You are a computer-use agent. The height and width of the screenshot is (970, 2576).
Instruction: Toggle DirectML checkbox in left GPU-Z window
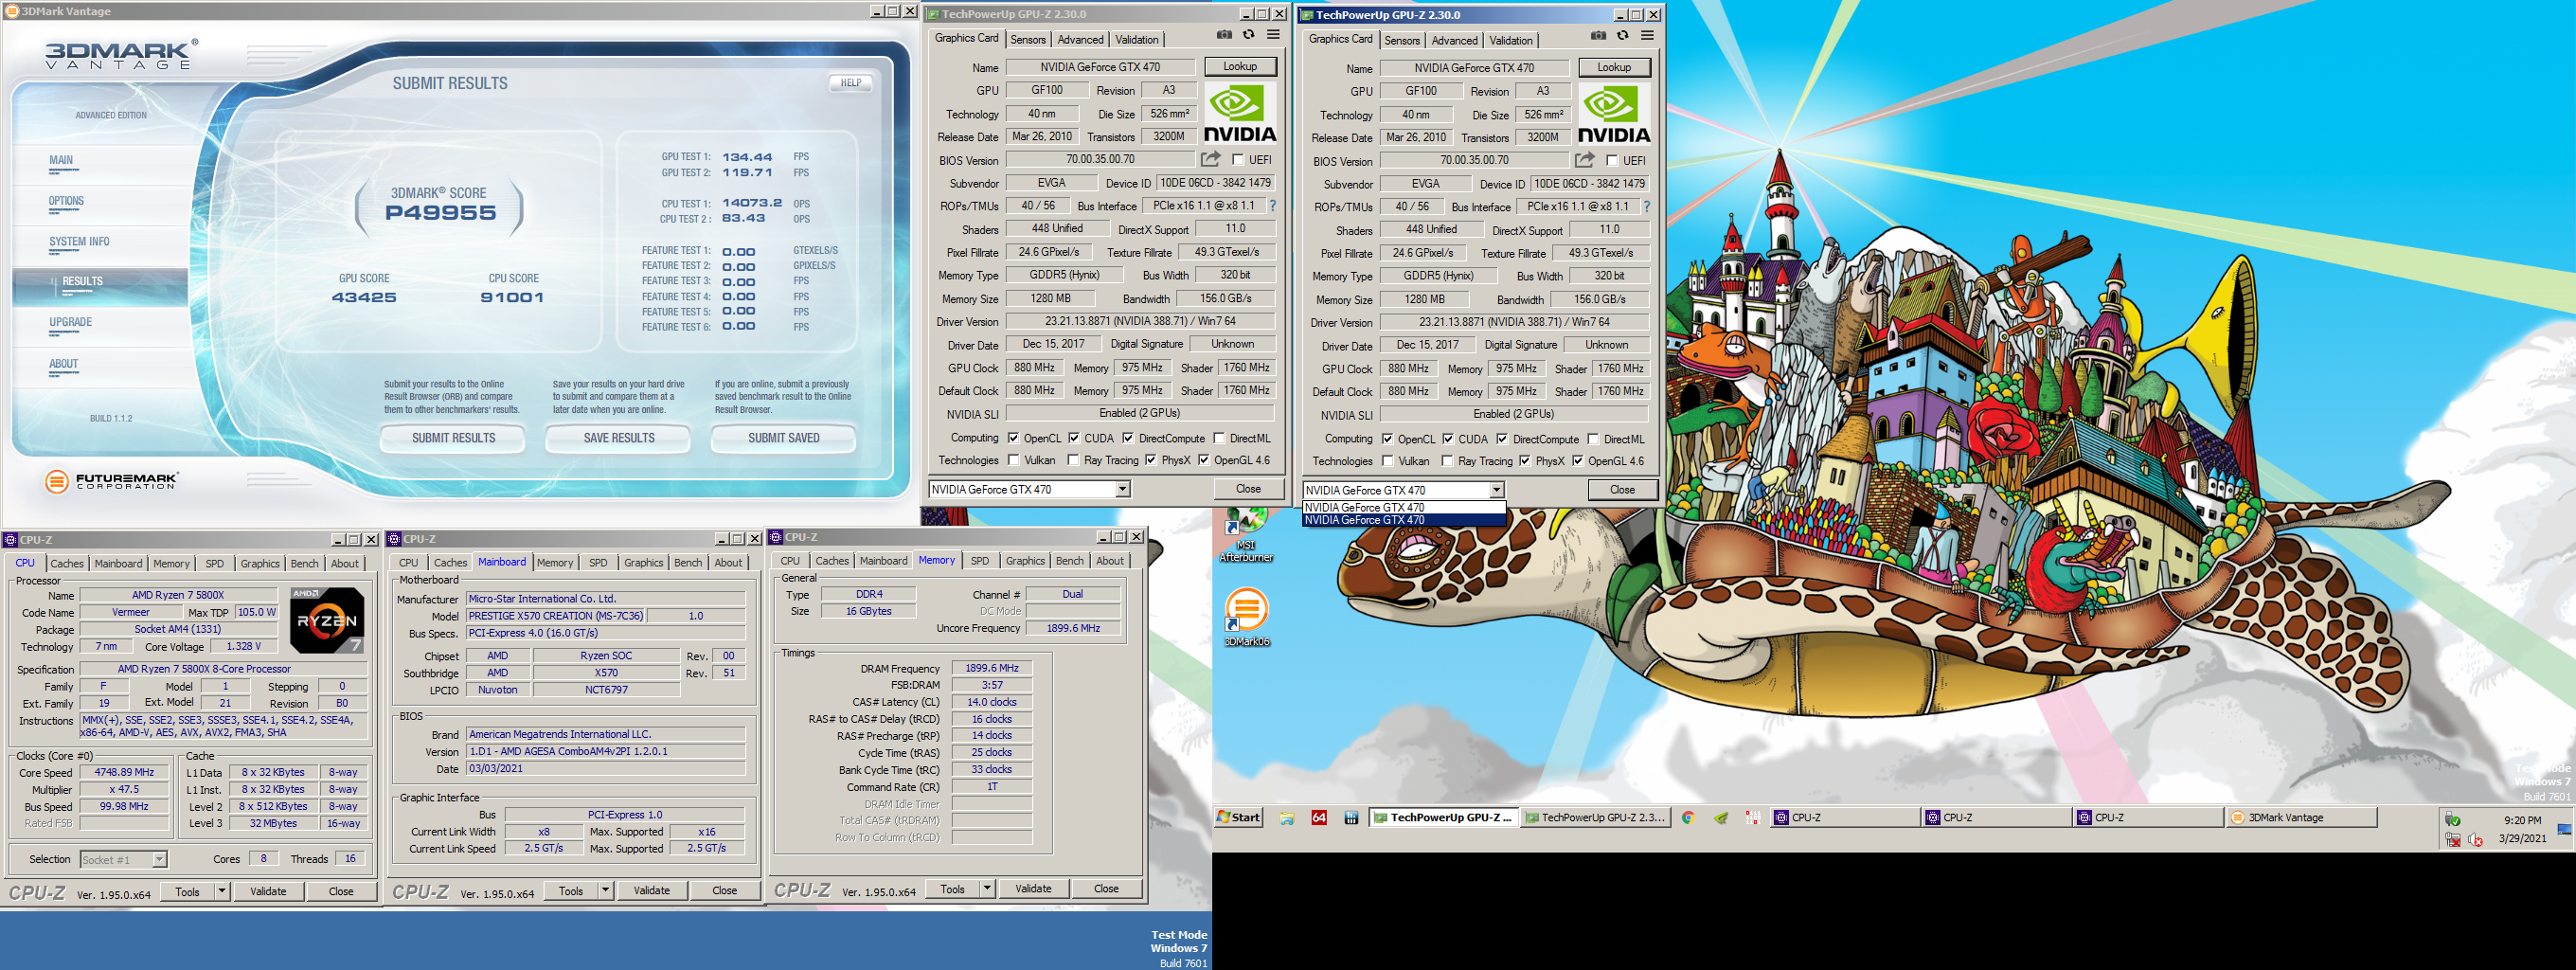coord(1219,438)
